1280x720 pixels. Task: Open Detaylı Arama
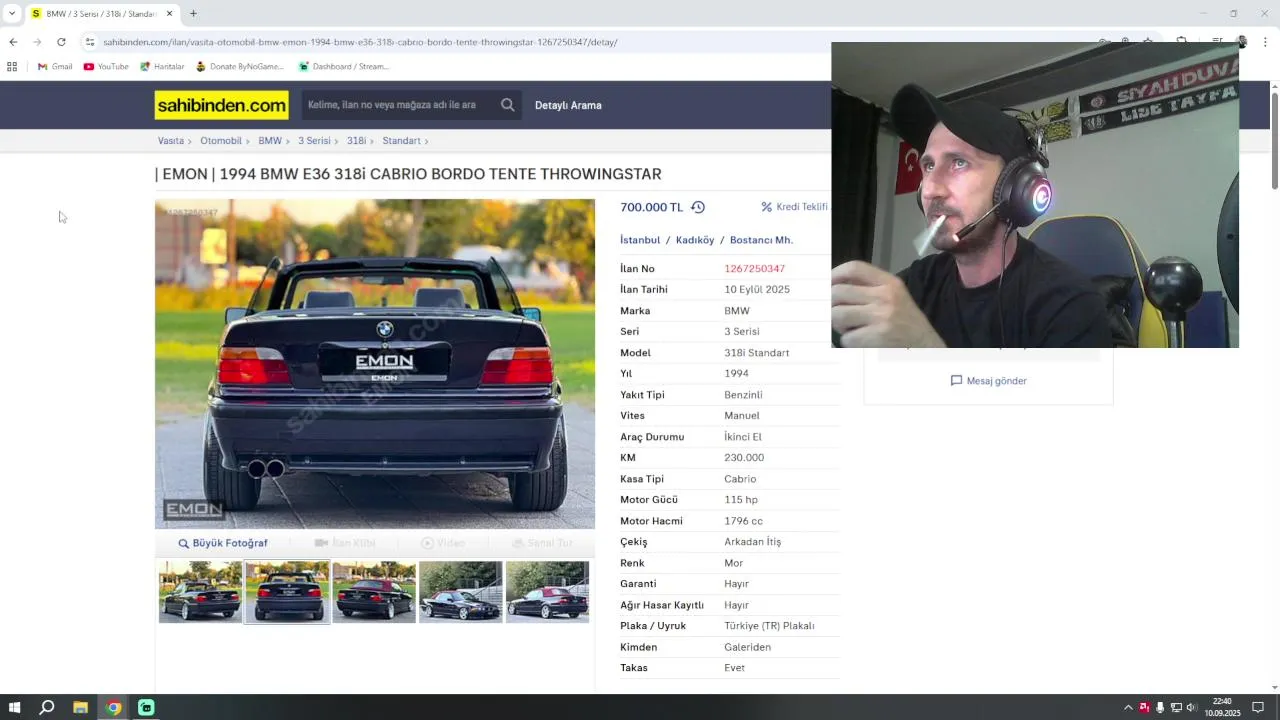point(568,105)
